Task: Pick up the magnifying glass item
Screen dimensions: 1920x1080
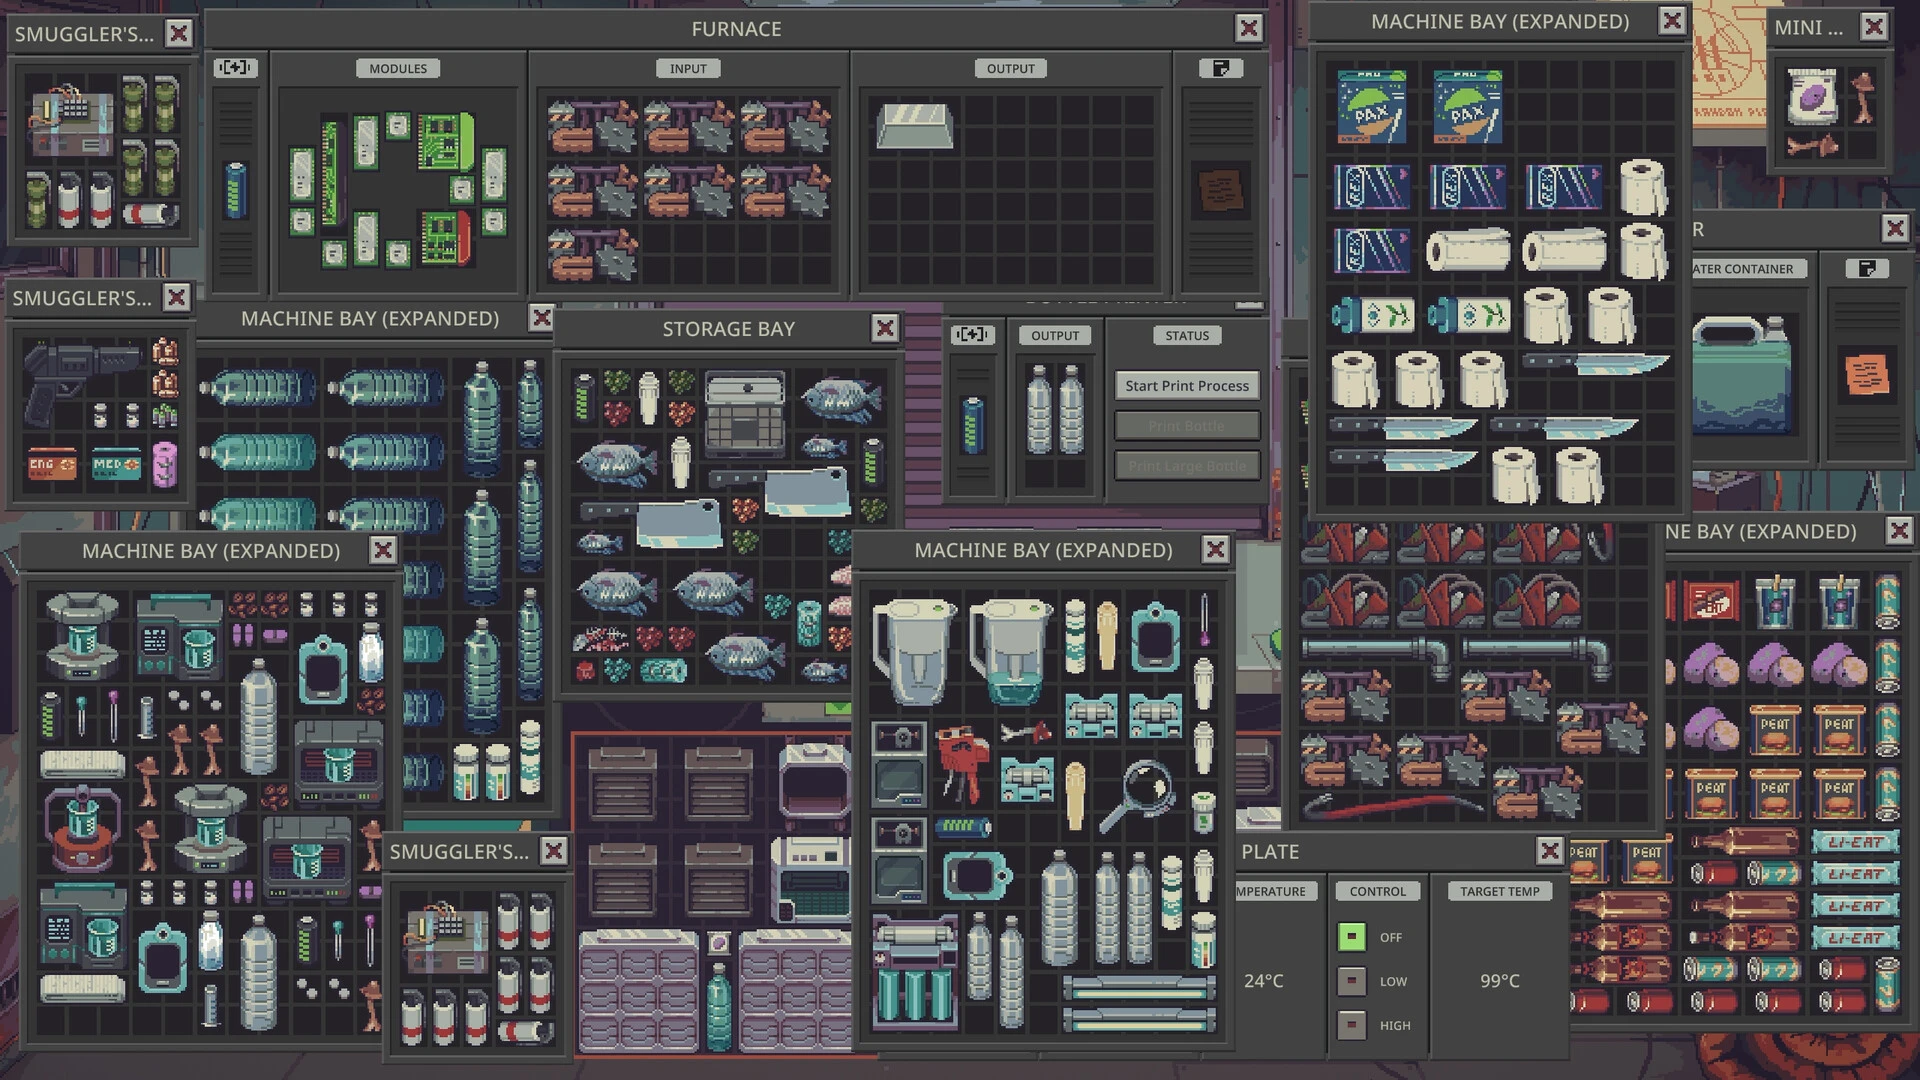Action: point(1137,795)
